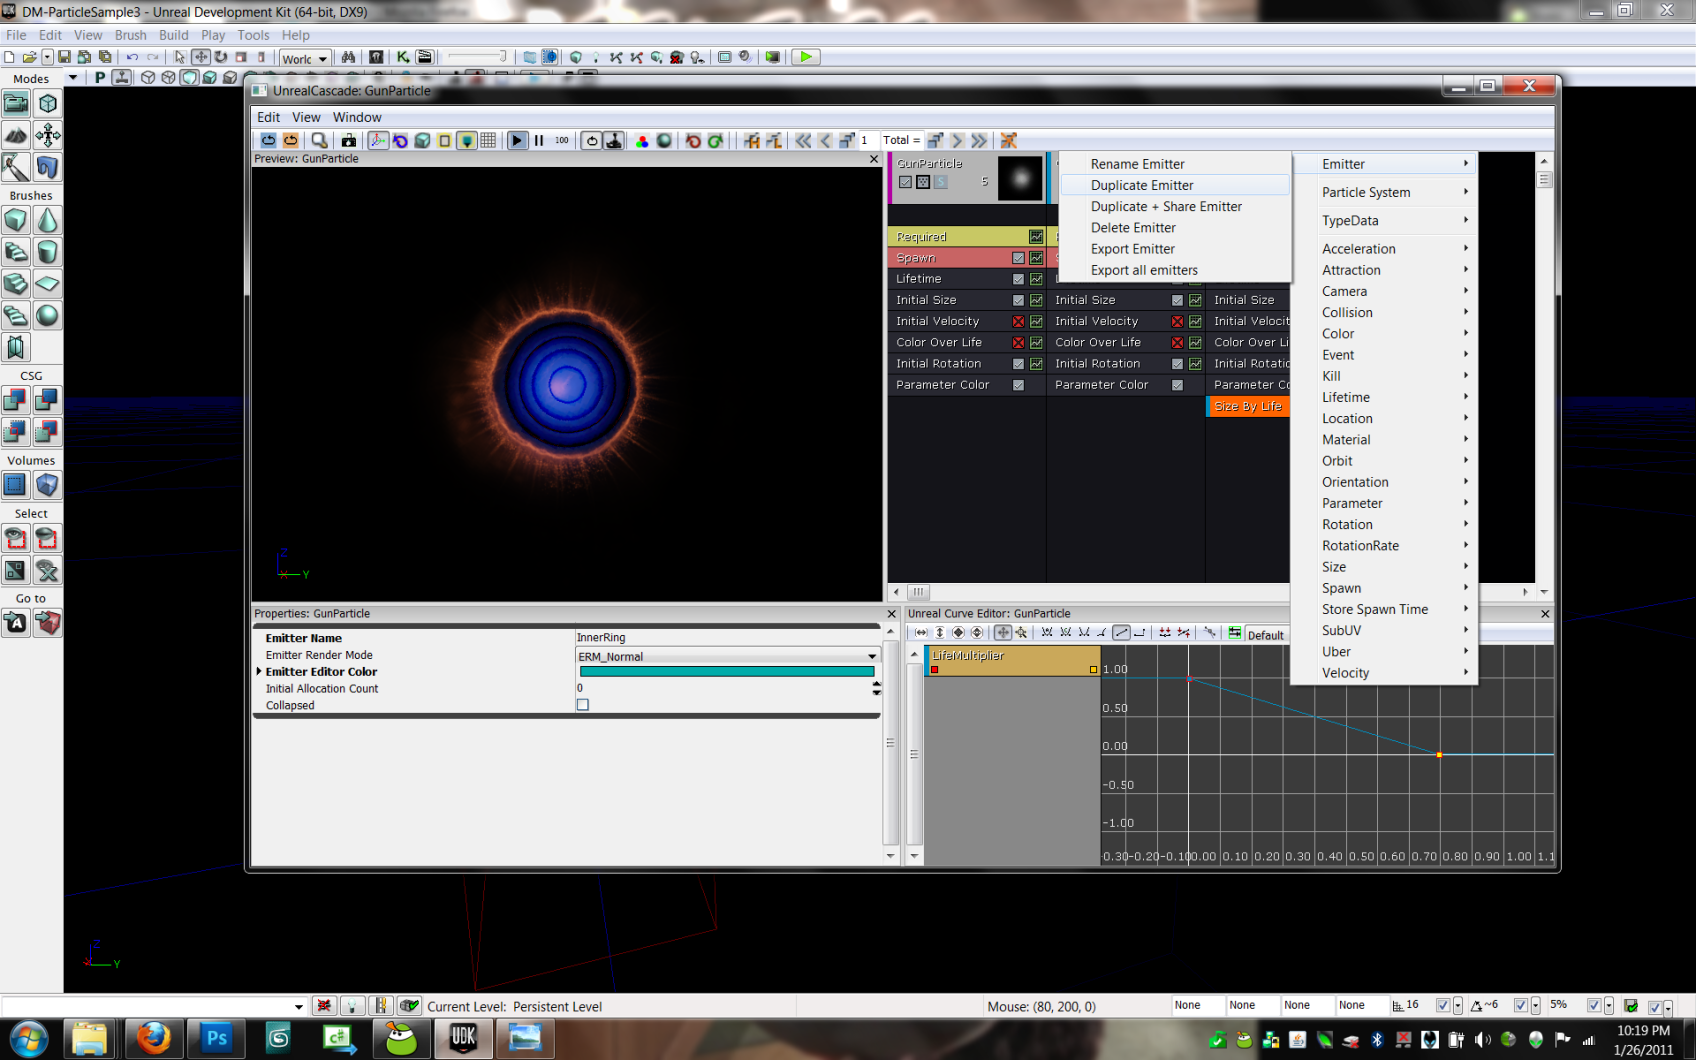Screen dimensions: 1696x1060
Task: Toggle Initial Size checkbox in first emitter
Action: [1018, 300]
